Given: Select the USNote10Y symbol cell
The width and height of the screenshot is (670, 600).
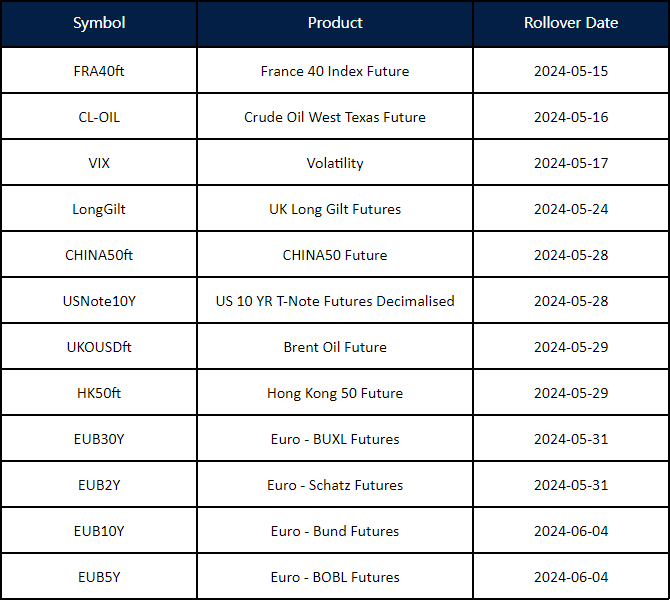Looking at the screenshot, I should [99, 301].
